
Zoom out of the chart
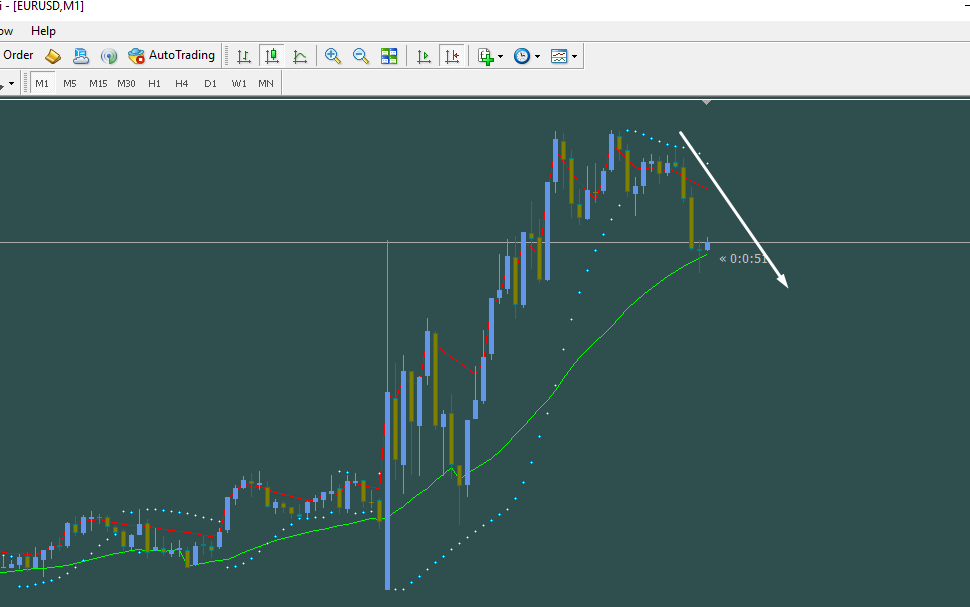tap(361, 56)
